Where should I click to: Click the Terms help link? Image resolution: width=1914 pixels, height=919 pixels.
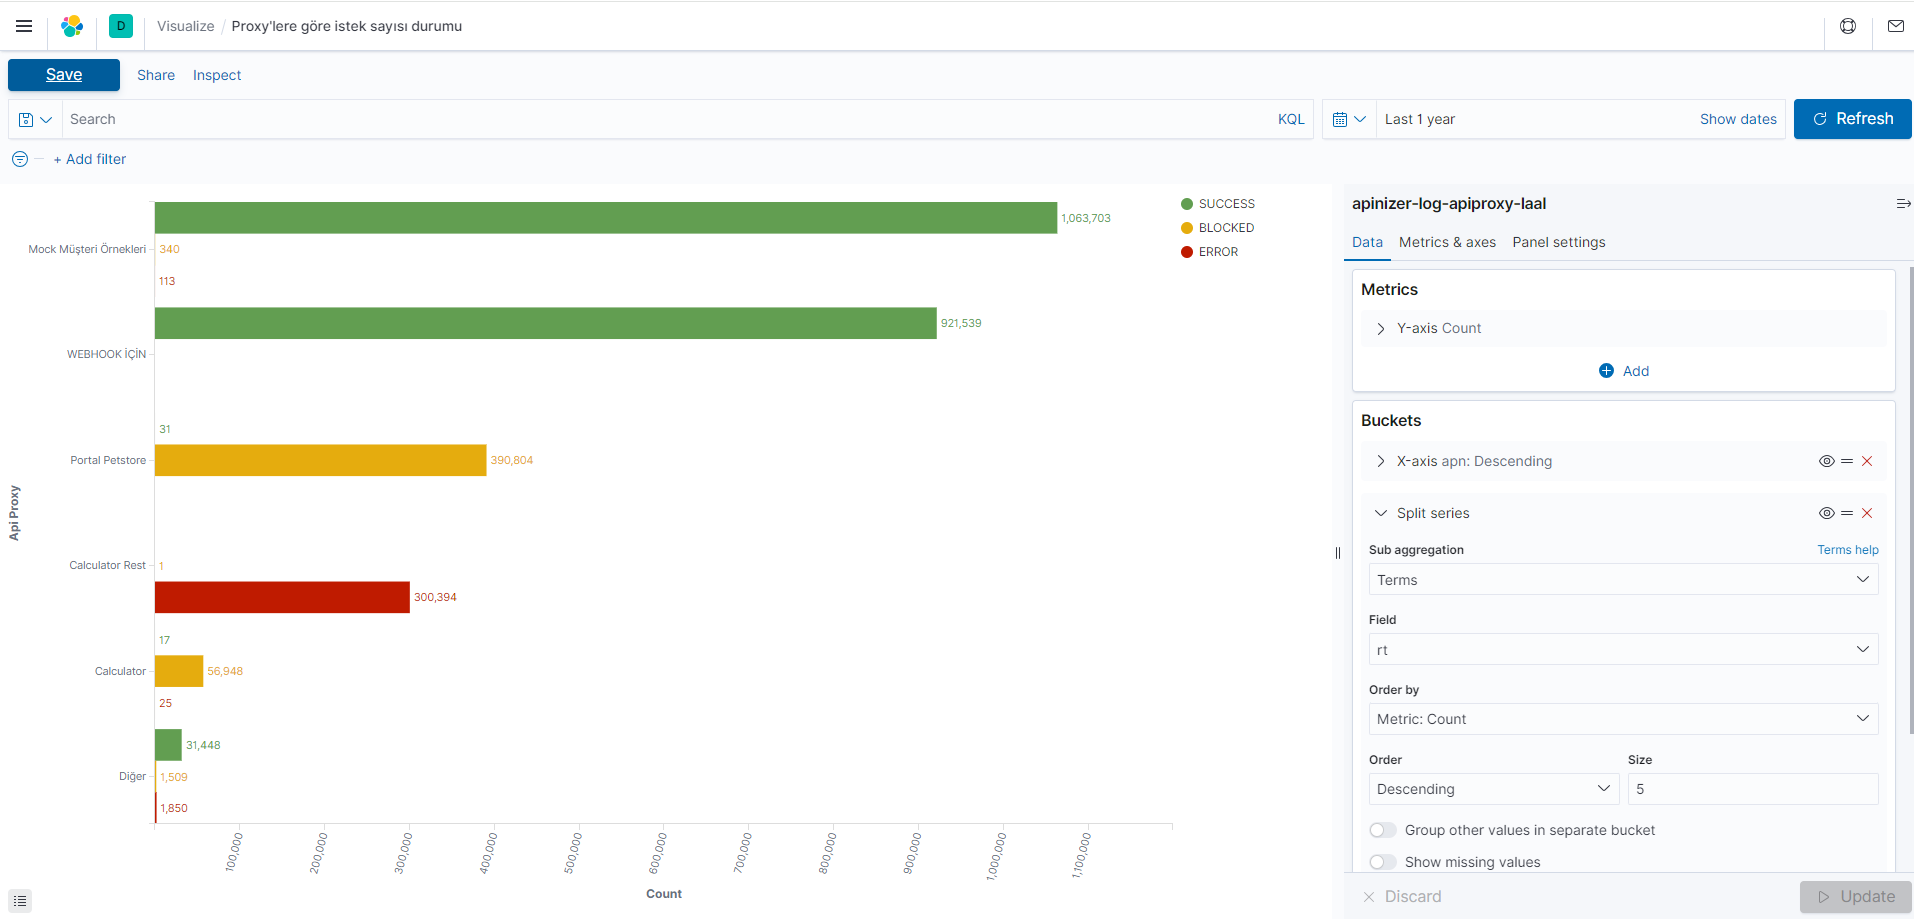click(1847, 549)
